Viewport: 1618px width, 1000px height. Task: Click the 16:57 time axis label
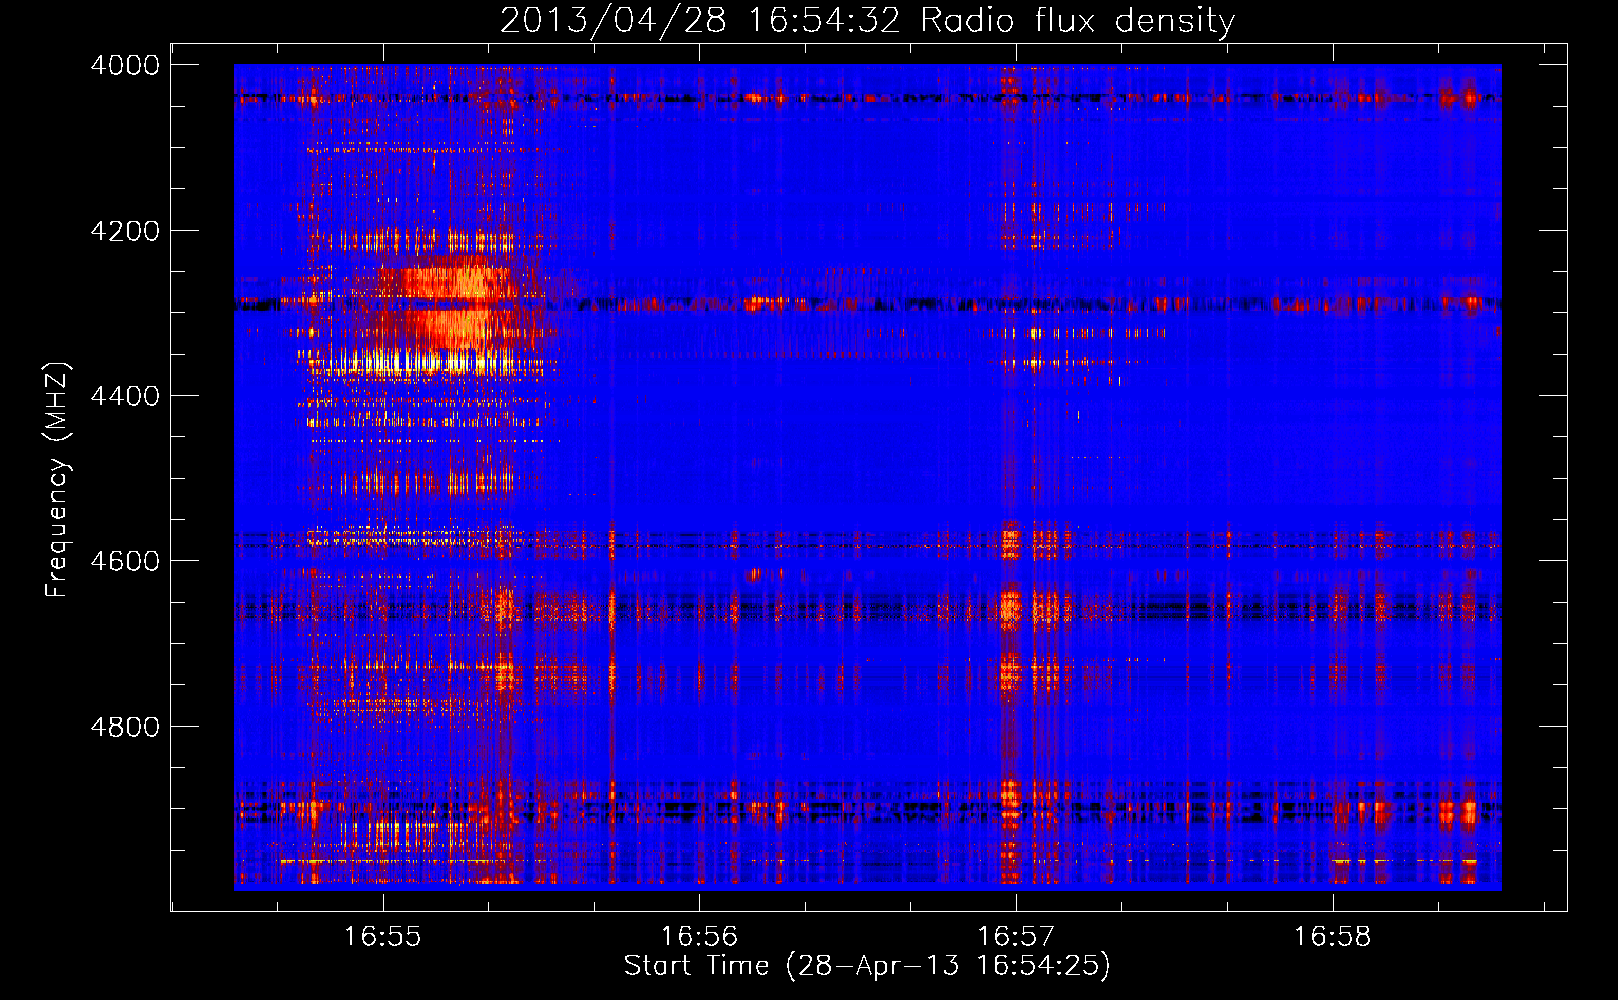[1016, 937]
